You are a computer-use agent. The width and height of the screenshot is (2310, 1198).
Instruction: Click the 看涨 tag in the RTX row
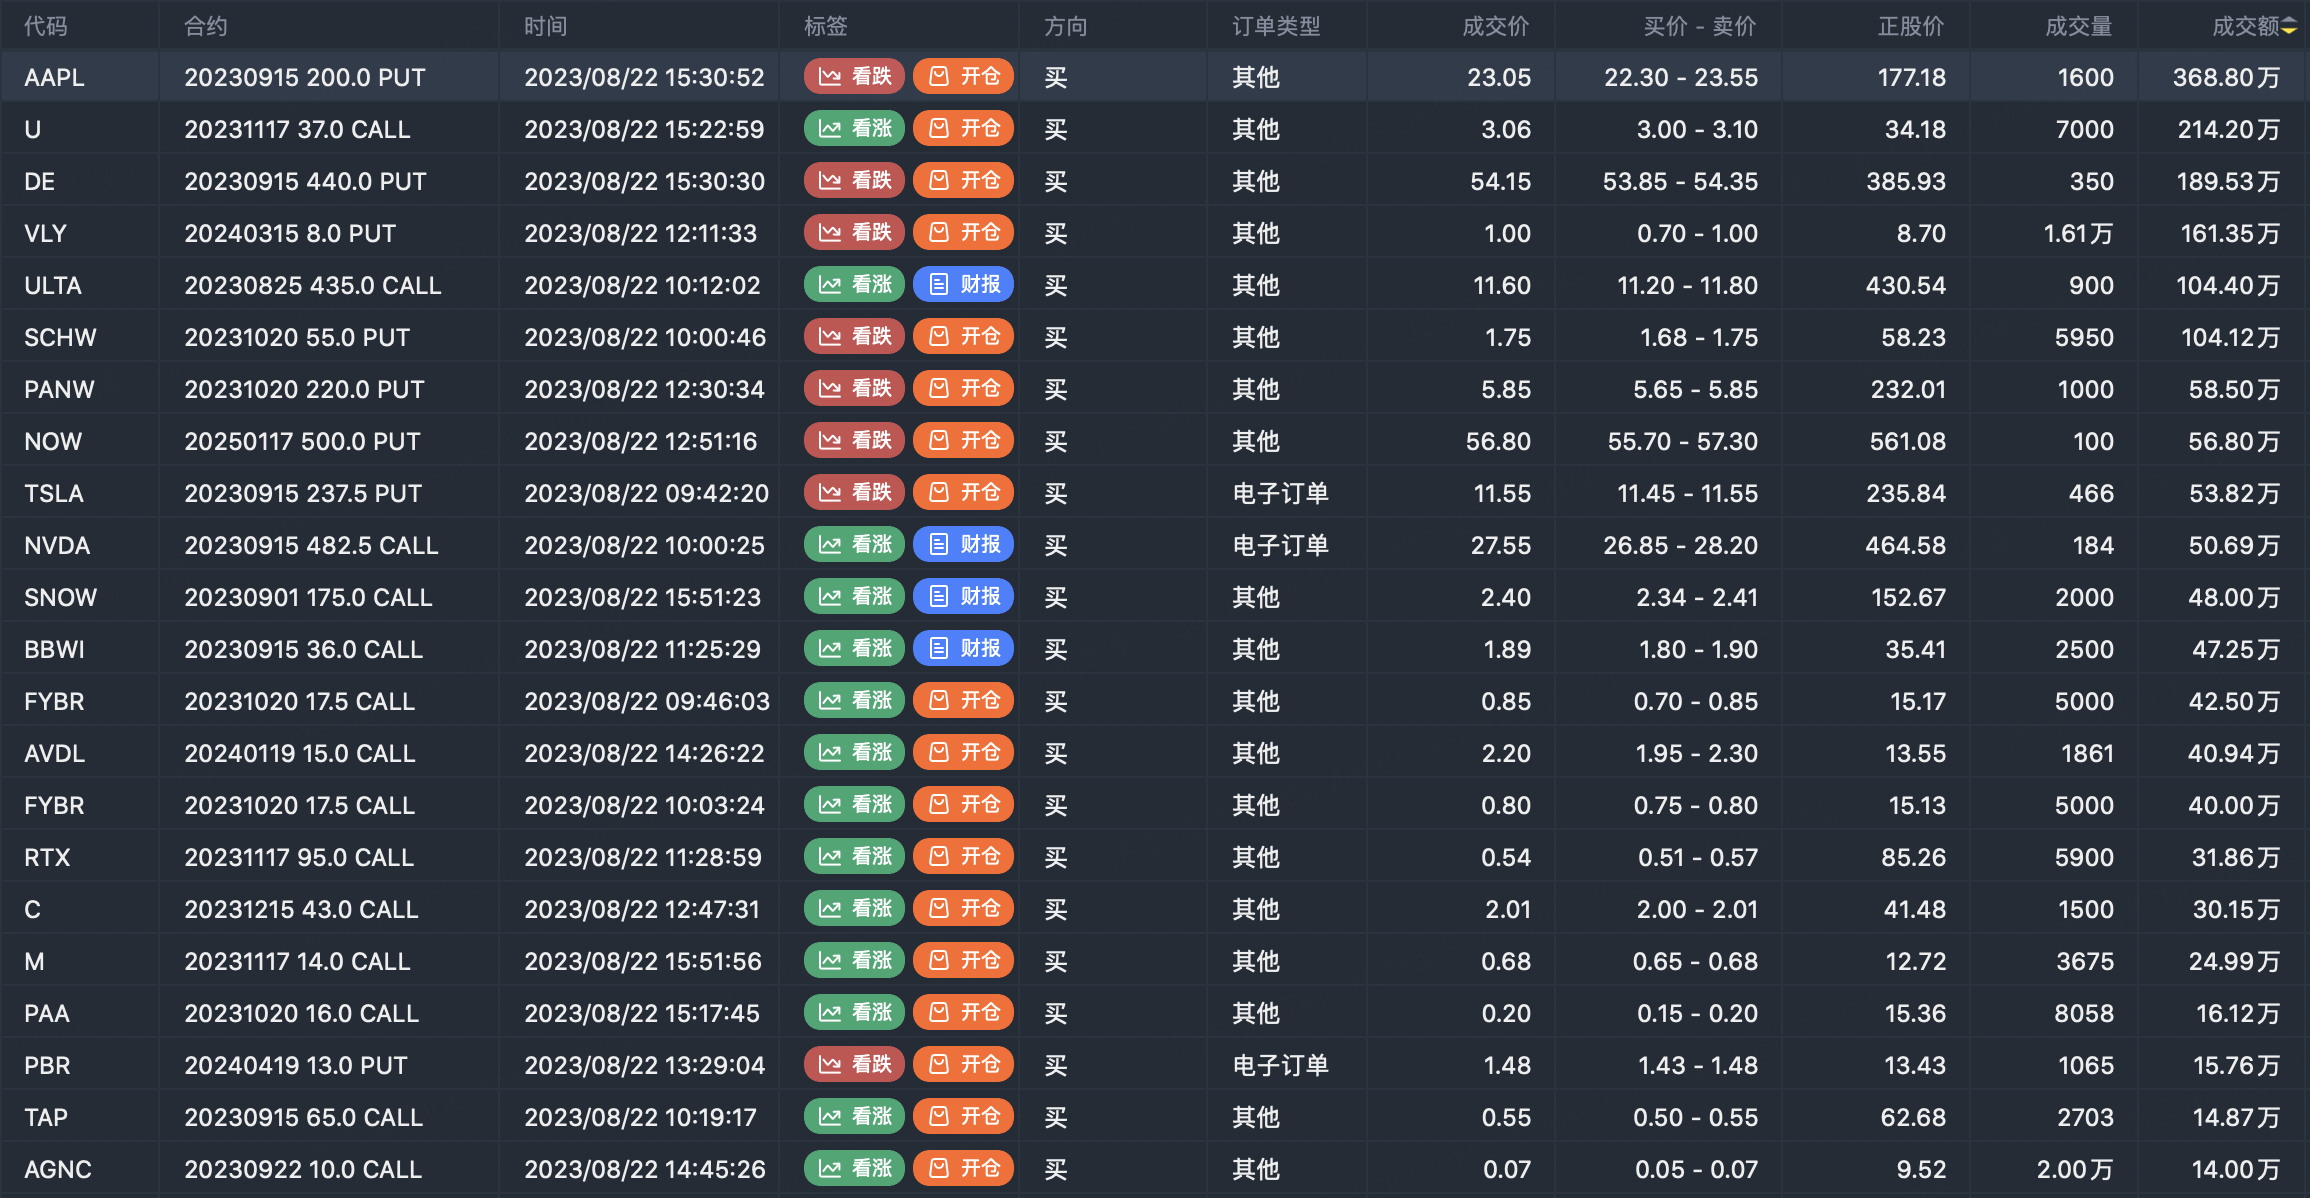point(854,857)
